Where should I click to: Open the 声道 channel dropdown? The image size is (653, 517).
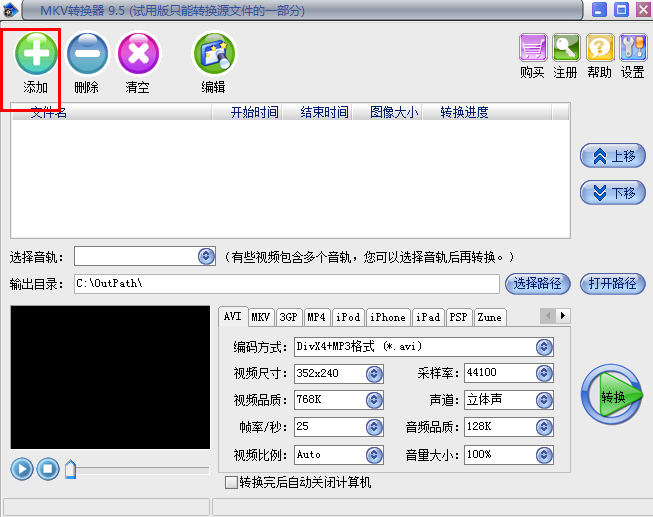click(544, 400)
